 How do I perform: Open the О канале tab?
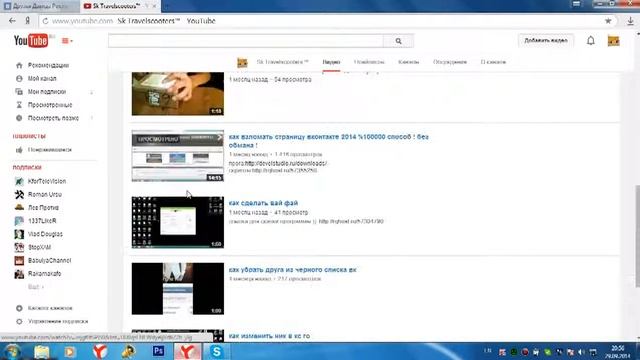coord(493,62)
